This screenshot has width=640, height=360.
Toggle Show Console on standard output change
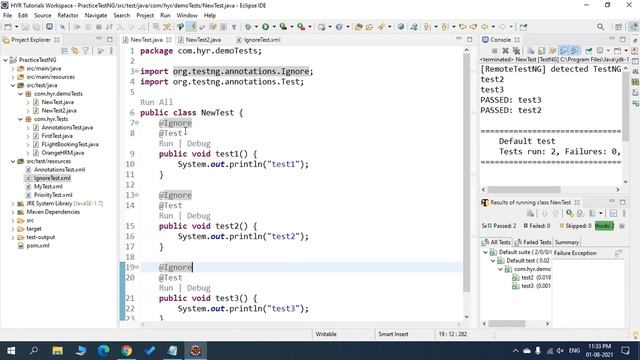pos(564,51)
